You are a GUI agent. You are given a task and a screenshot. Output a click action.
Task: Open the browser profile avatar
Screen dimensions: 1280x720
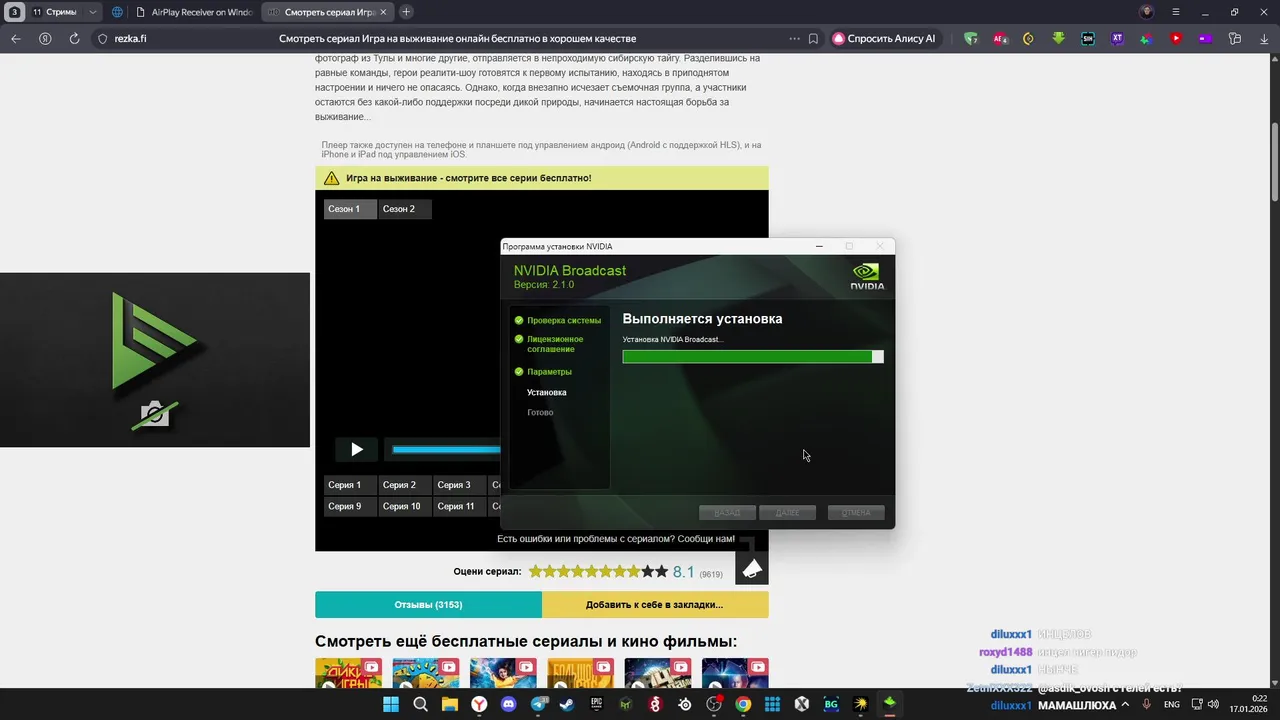click(x=1147, y=12)
